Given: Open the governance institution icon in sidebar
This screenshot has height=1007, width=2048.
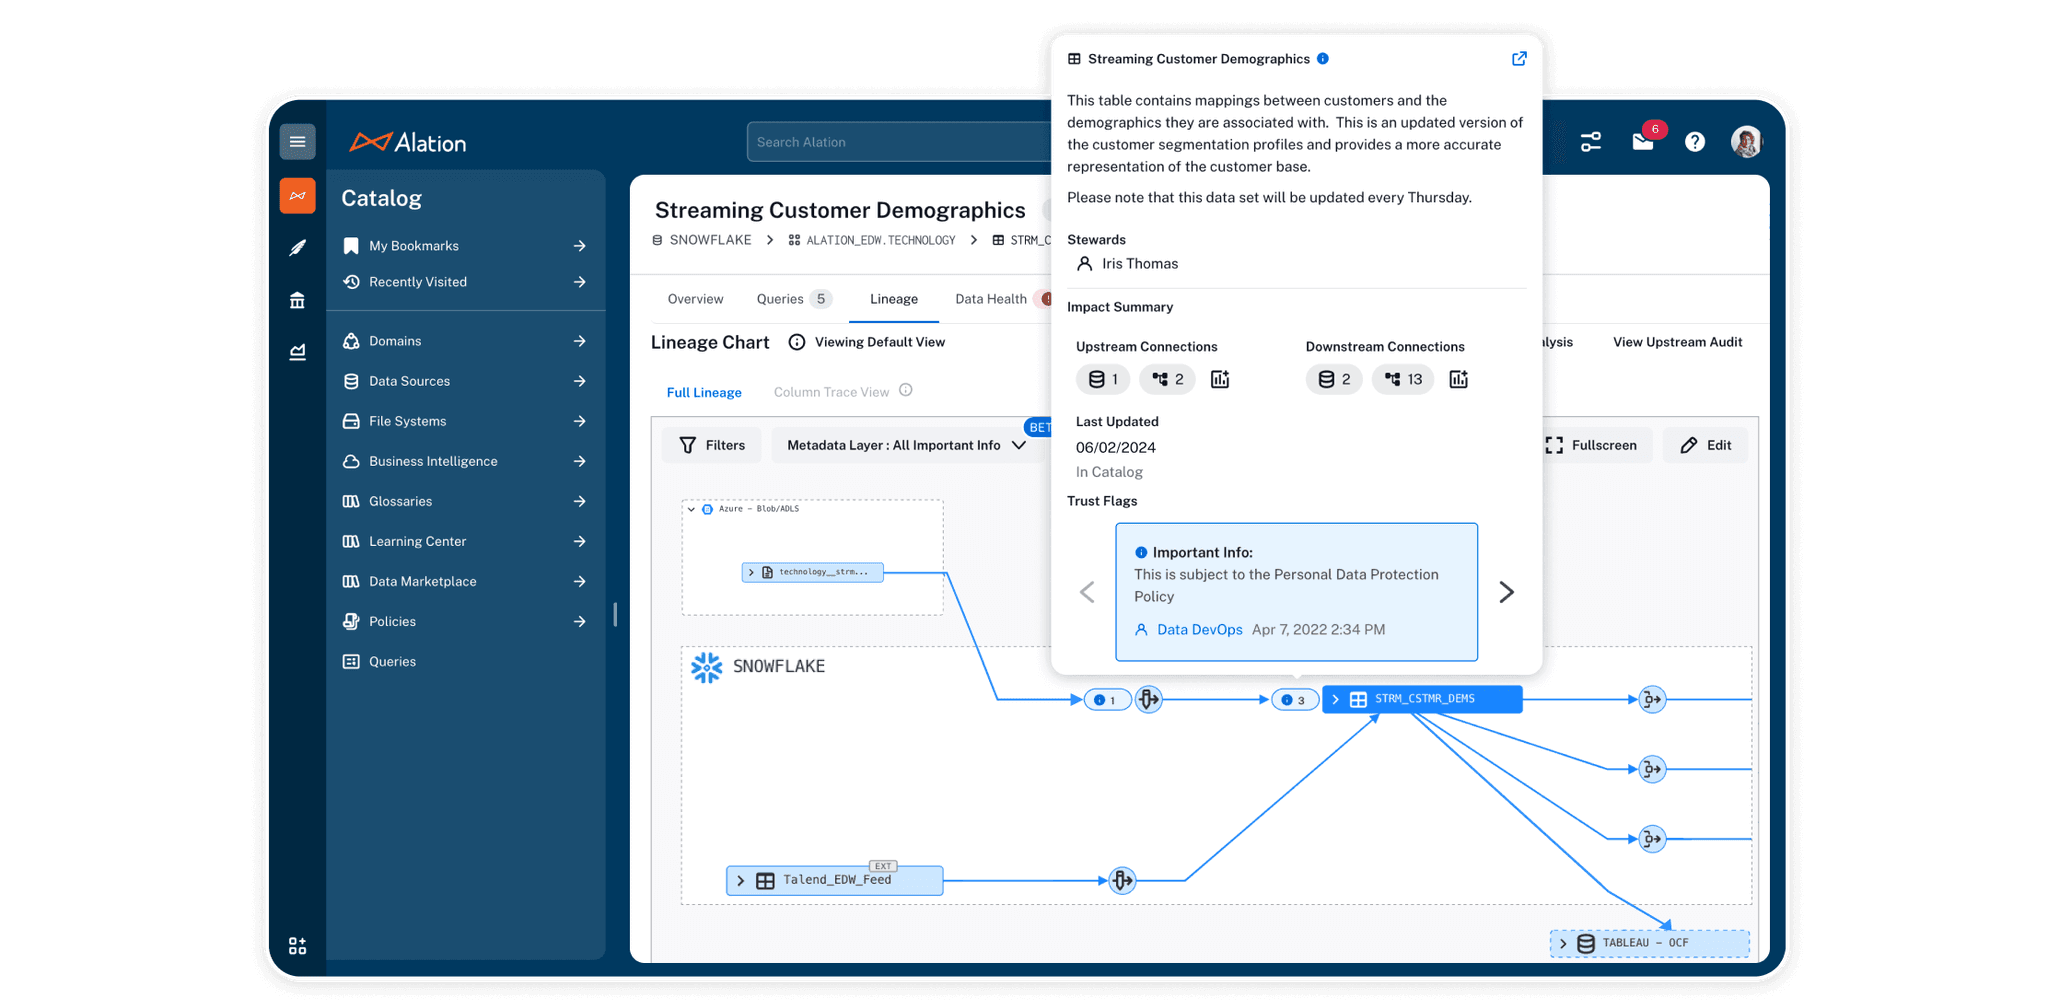Looking at the screenshot, I should point(297,299).
